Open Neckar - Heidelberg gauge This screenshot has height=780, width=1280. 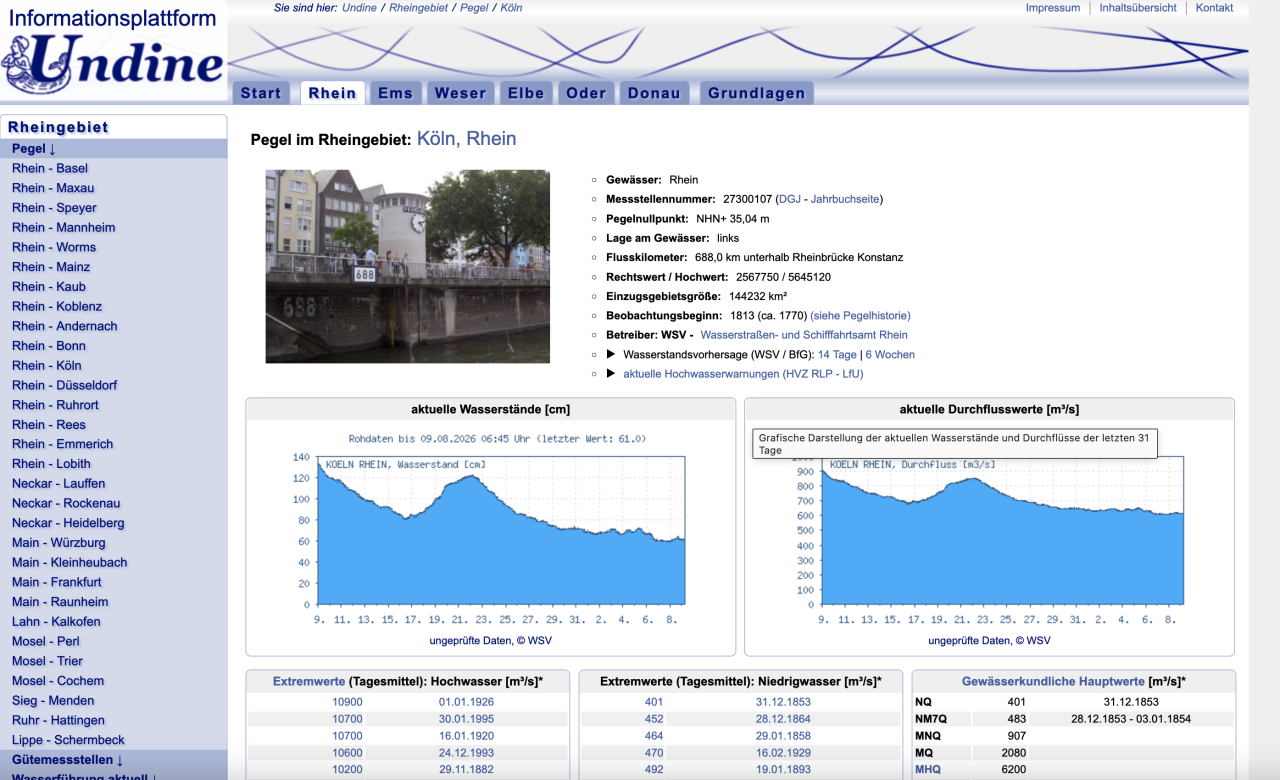tap(68, 522)
